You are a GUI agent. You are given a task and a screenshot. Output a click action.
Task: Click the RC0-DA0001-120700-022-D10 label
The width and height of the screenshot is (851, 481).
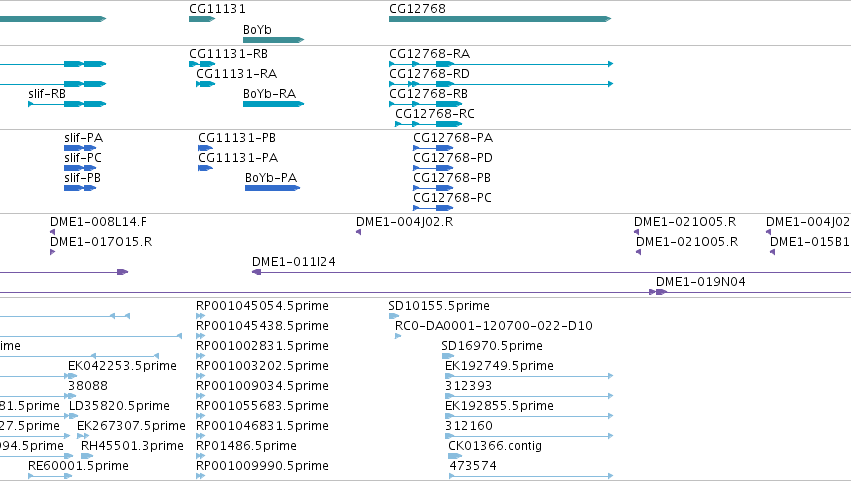(x=494, y=326)
